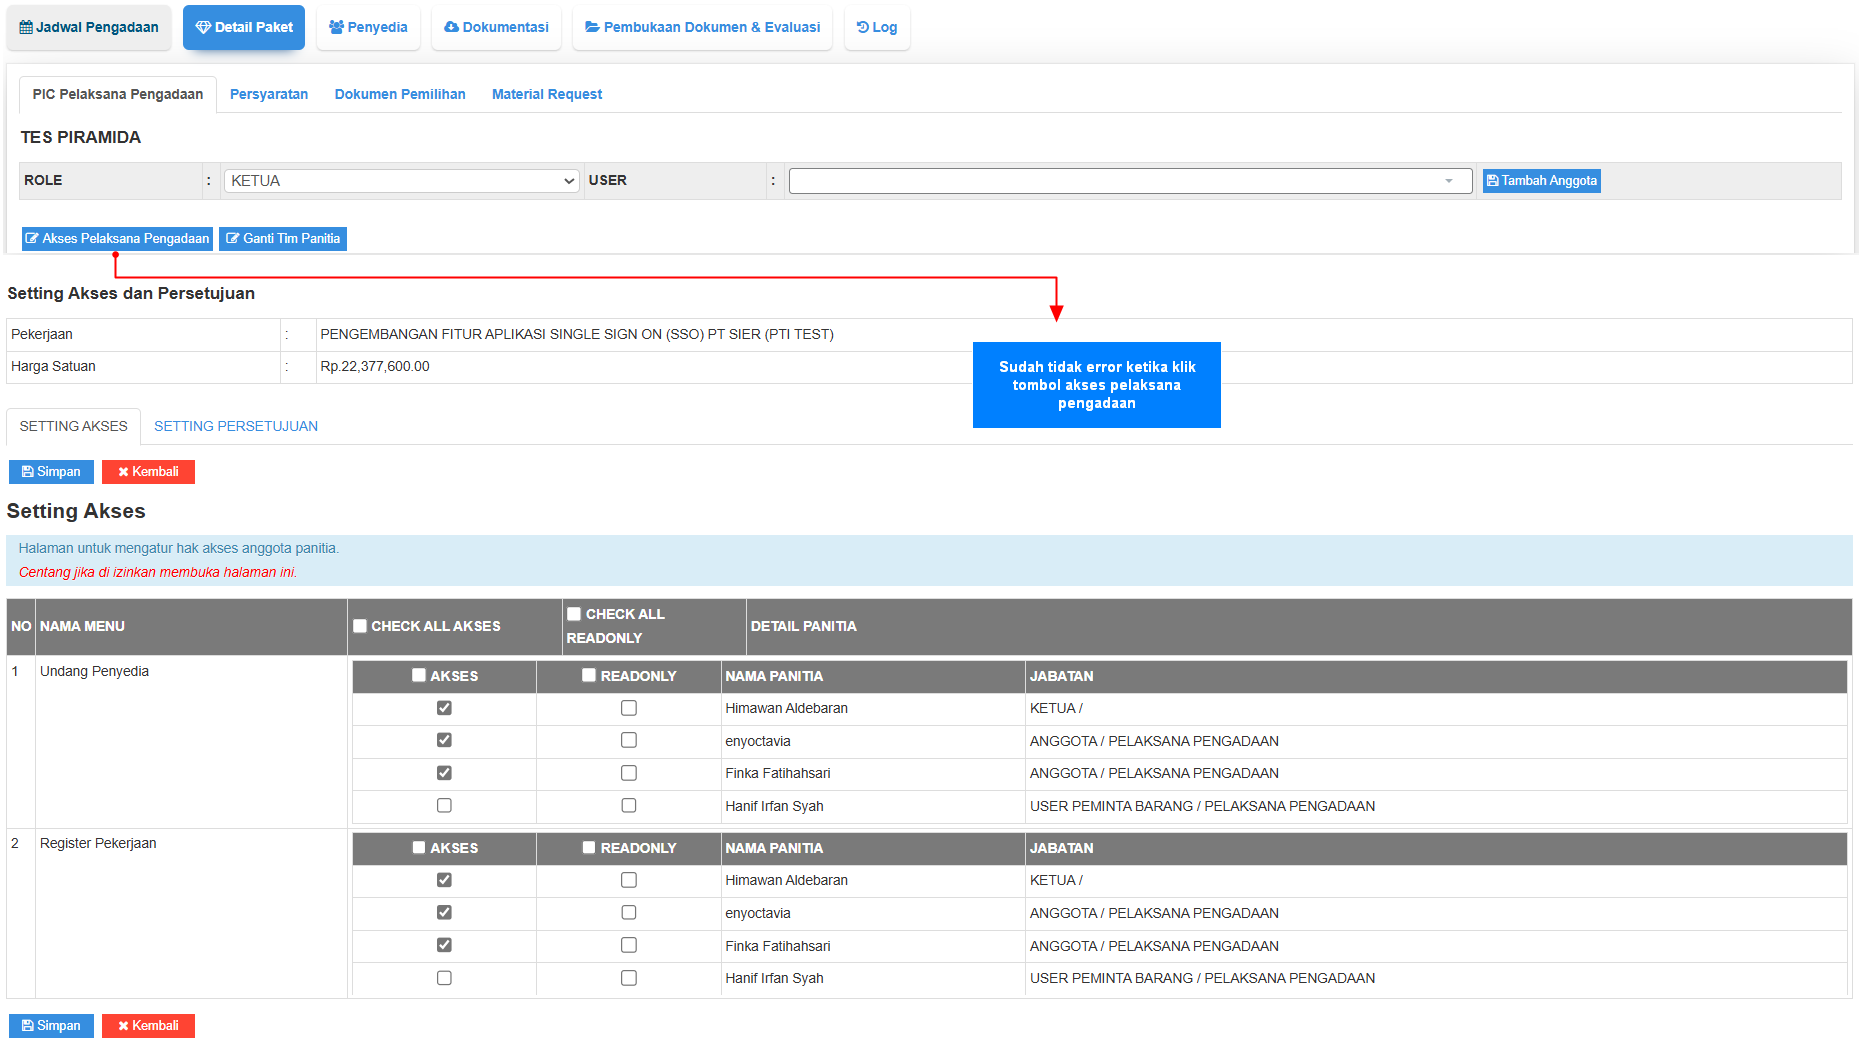Open the Persyaratan tab

point(269,94)
